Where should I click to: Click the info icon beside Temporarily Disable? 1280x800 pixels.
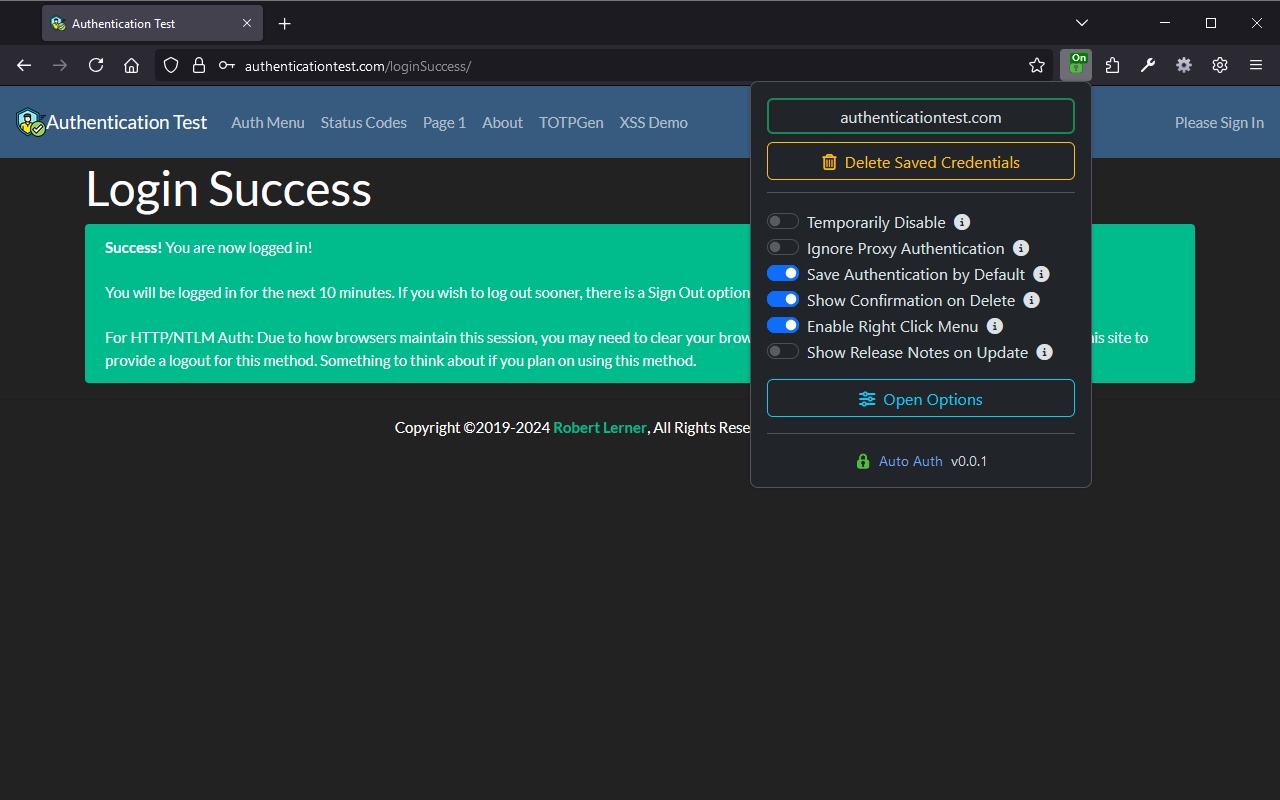[962, 222]
